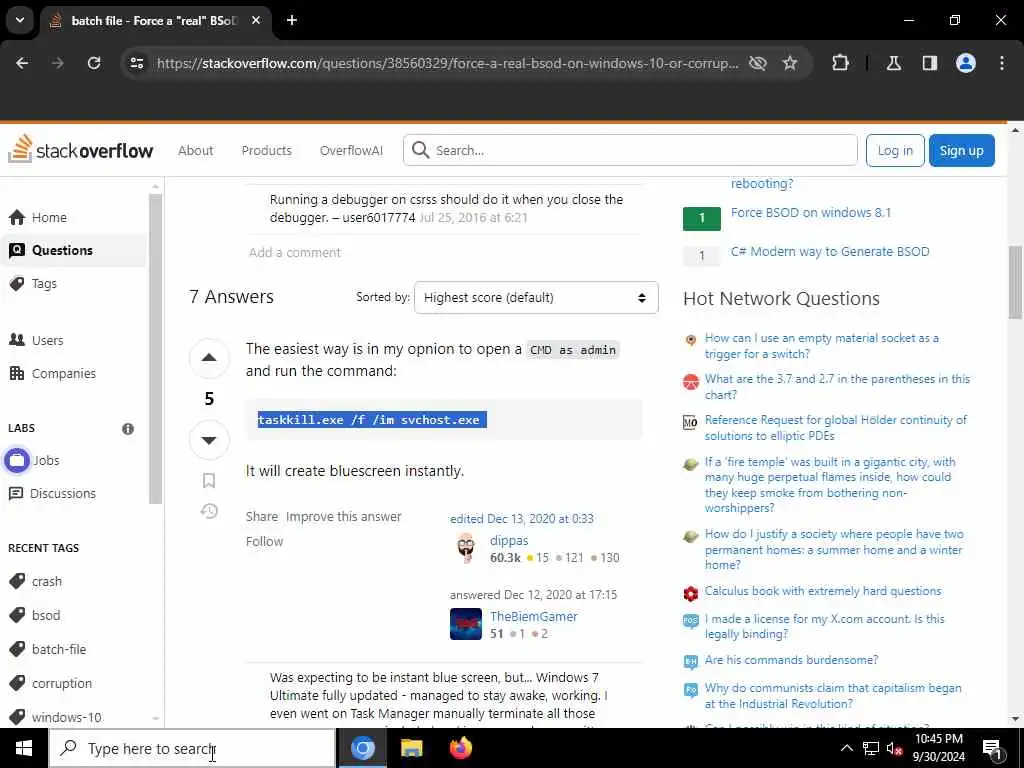This screenshot has width=1024, height=768.
Task: Select the batch-file recent tag
Action: point(59,649)
